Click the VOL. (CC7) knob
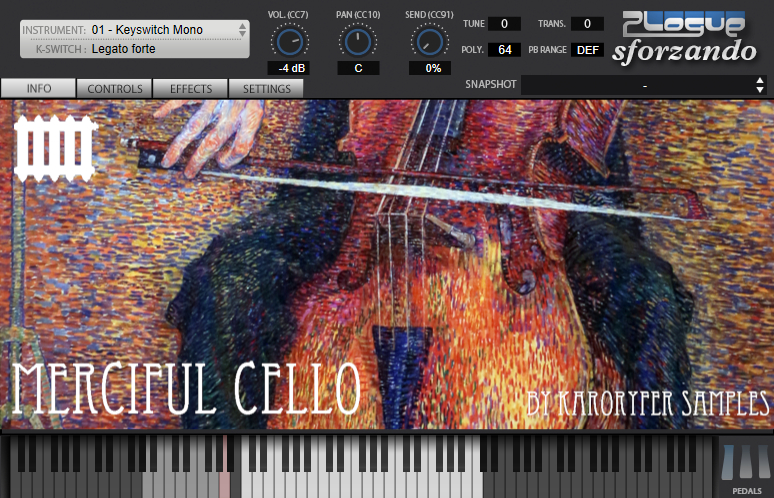Image resolution: width=774 pixels, height=498 pixels. click(290, 41)
